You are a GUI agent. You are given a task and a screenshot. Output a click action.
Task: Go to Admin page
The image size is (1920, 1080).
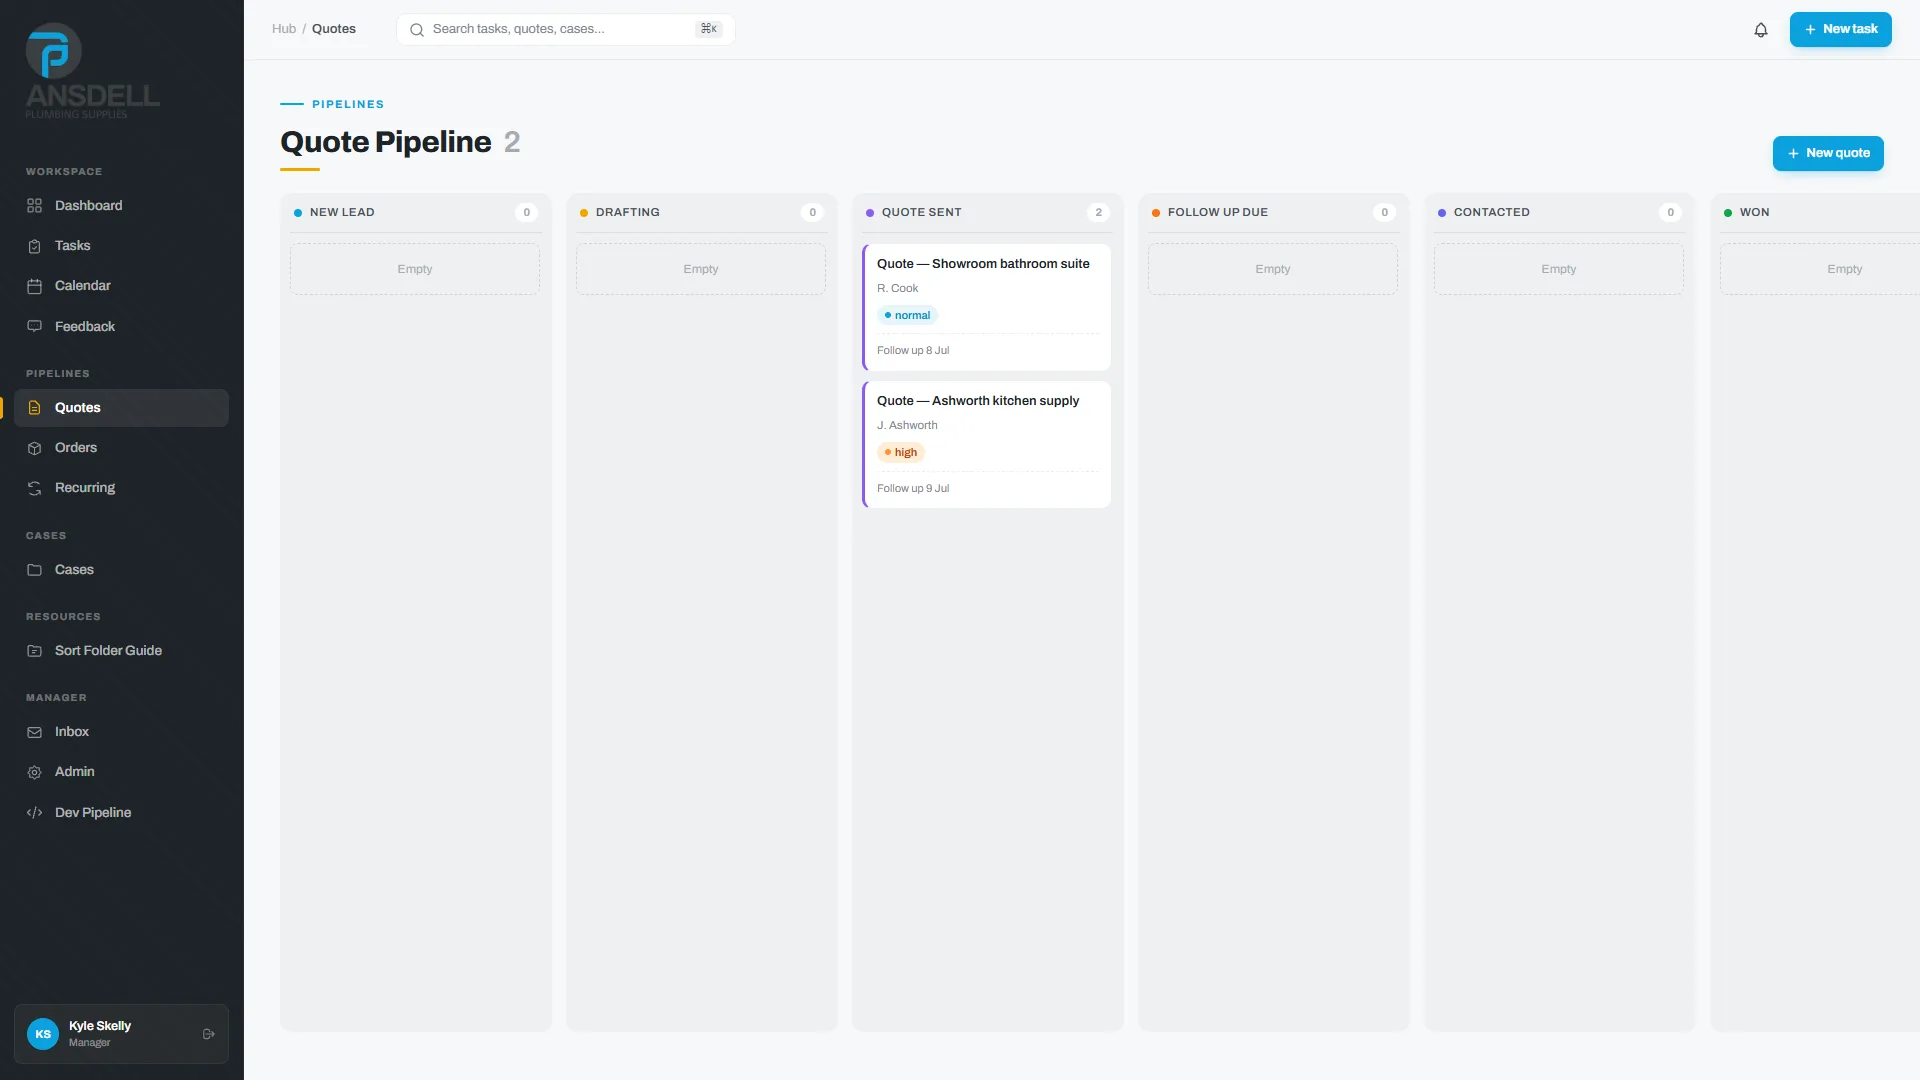121,772
